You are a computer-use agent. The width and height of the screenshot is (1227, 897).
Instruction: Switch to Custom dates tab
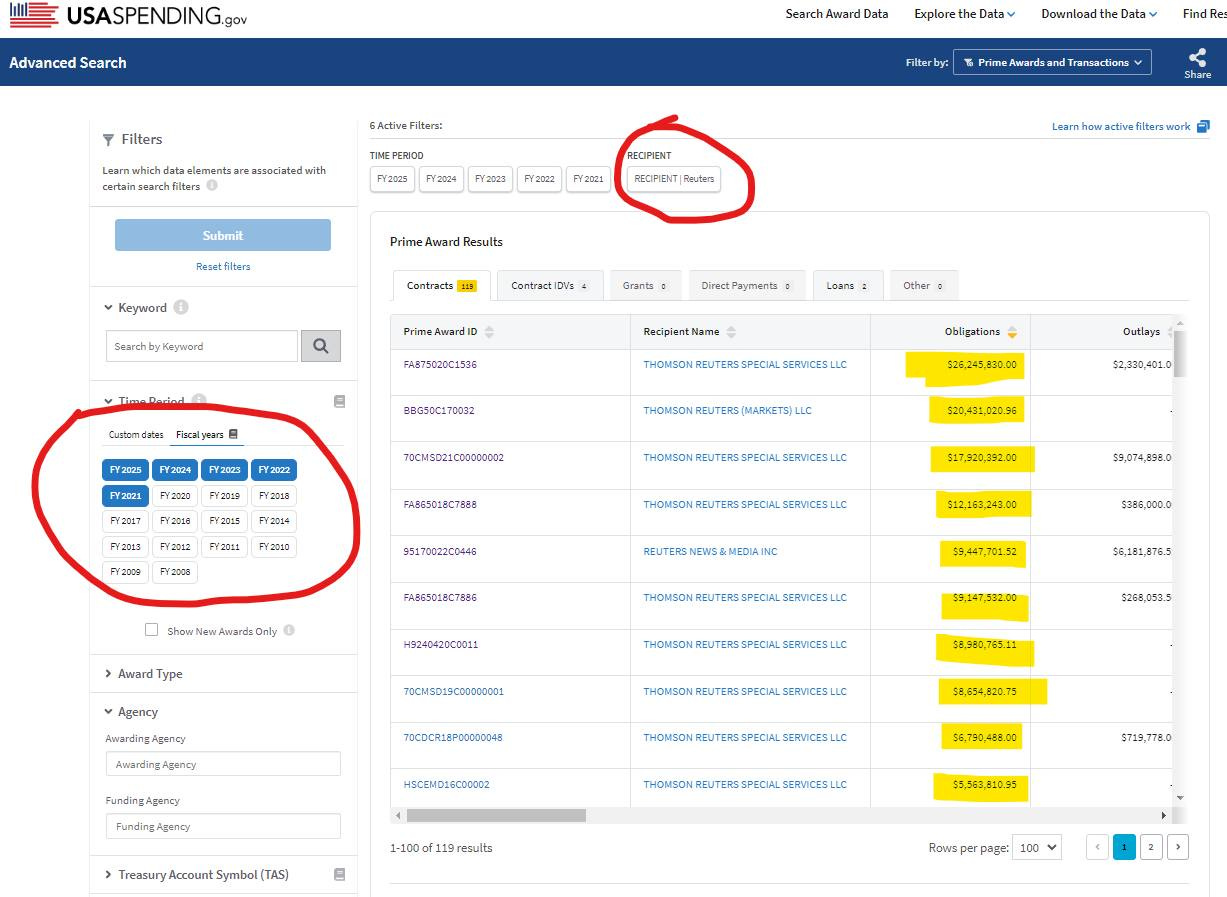coord(136,435)
